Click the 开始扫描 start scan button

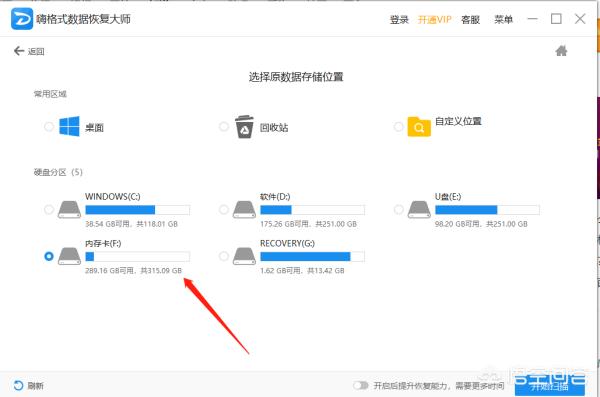[549, 386]
